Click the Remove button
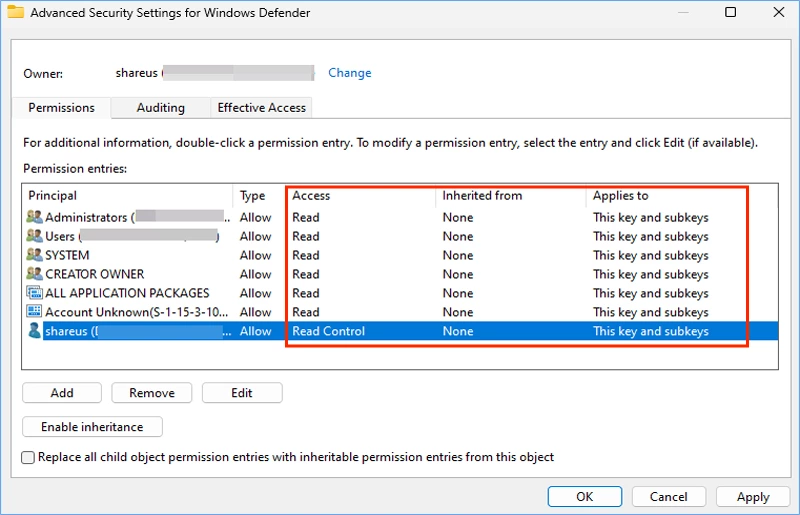The width and height of the screenshot is (800, 515). tap(152, 393)
